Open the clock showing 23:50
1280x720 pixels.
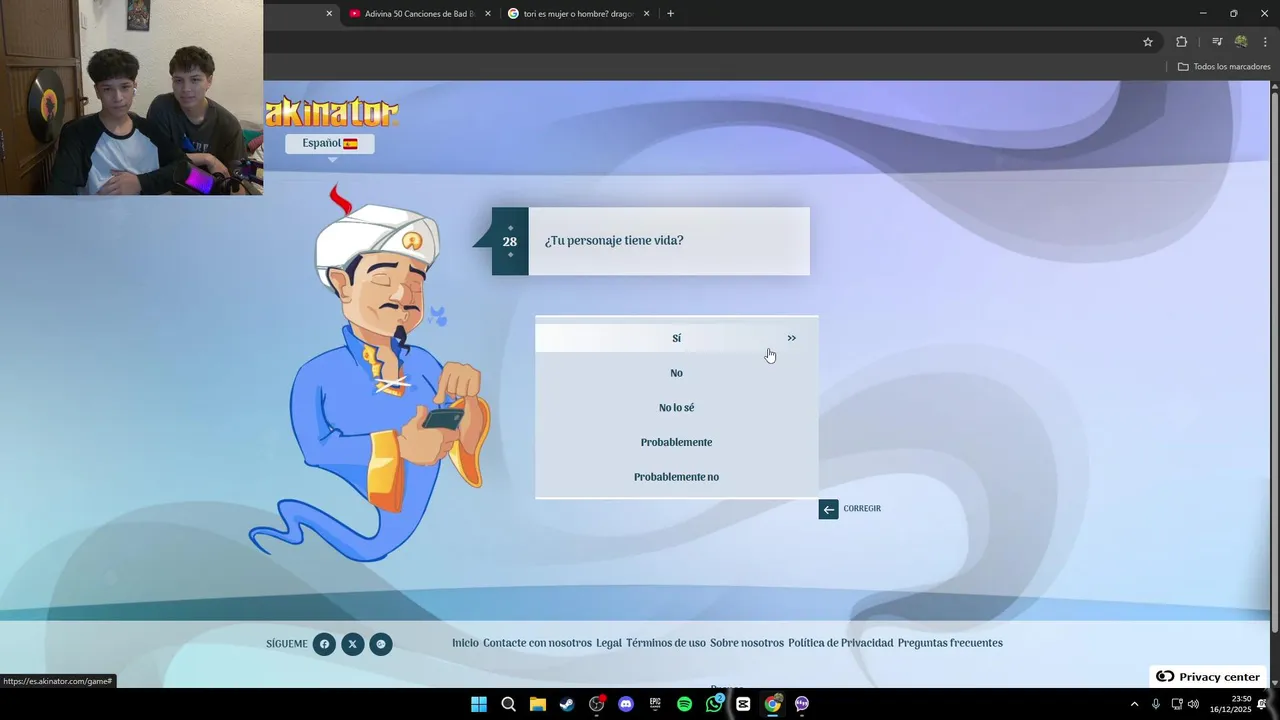(x=1230, y=704)
